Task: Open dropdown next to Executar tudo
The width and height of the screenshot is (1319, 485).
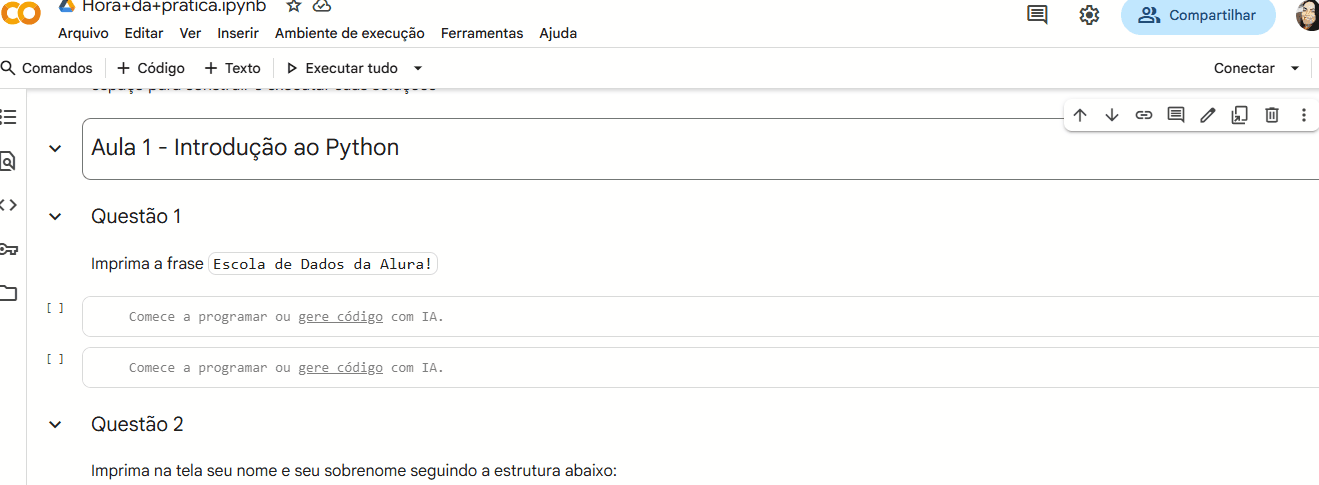Action: [x=418, y=68]
